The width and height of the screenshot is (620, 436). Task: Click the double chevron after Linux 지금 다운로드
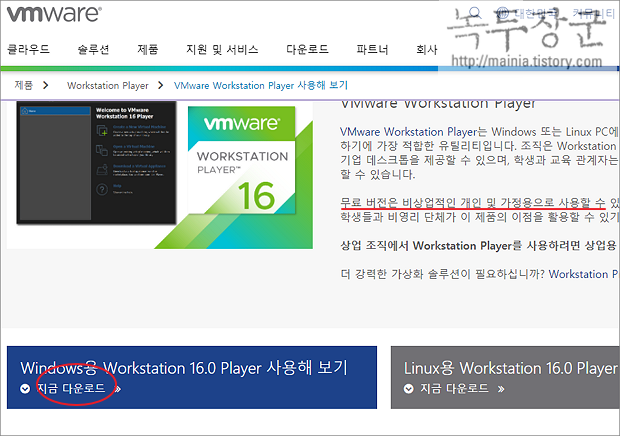pyautogui.click(x=501, y=389)
